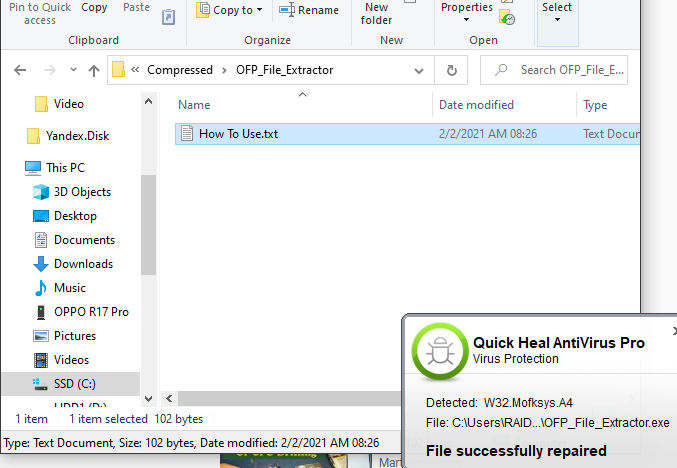
Task: Click the horizontal scroll left arrow
Action: (169, 398)
